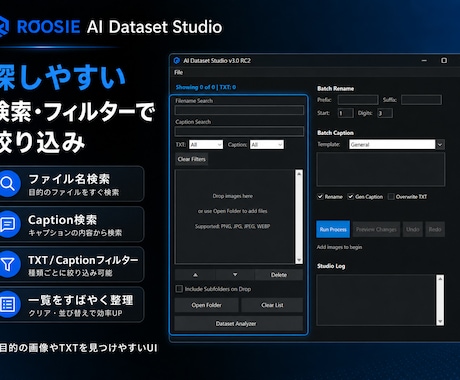This screenshot has height=380, width=460.
Task: Enable the Overwrite TXT checkbox
Action: point(391,196)
